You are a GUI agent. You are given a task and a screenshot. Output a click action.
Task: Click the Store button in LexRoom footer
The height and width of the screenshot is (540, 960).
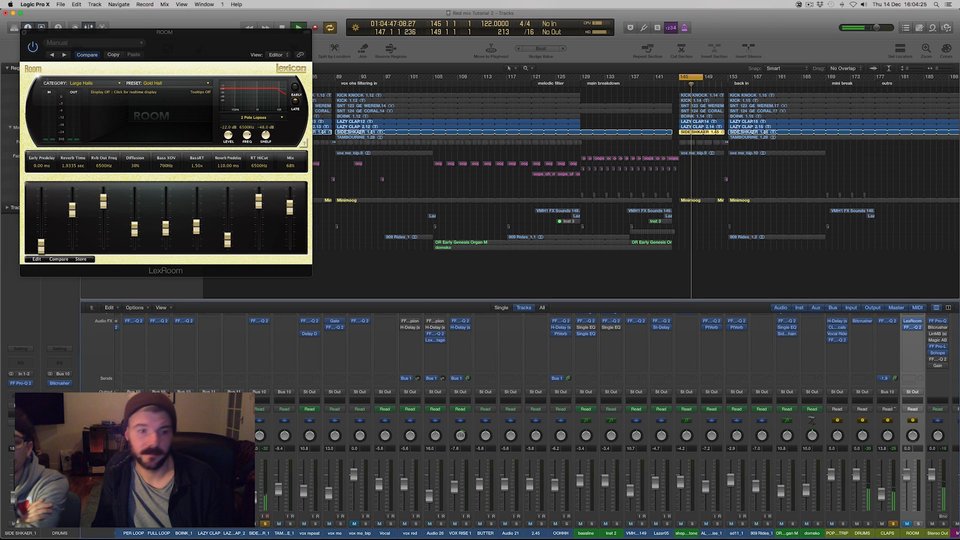[81, 259]
